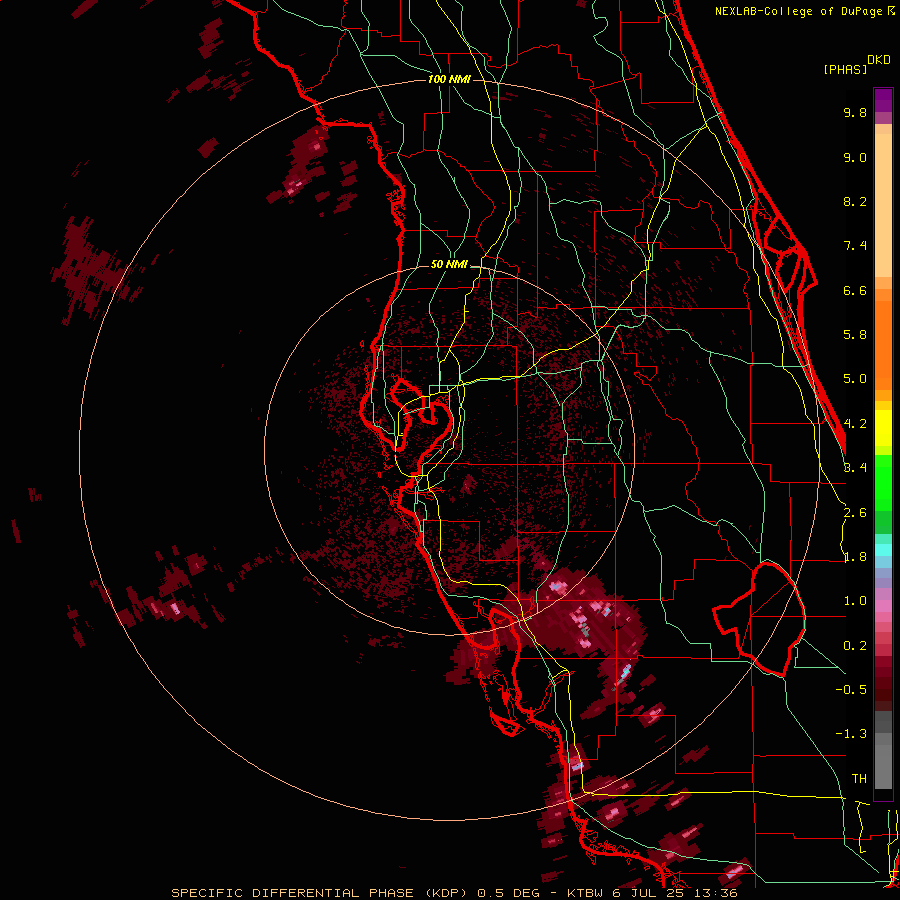Click the KTBW station ID in caption
This screenshot has width=900, height=900.
pos(584,893)
